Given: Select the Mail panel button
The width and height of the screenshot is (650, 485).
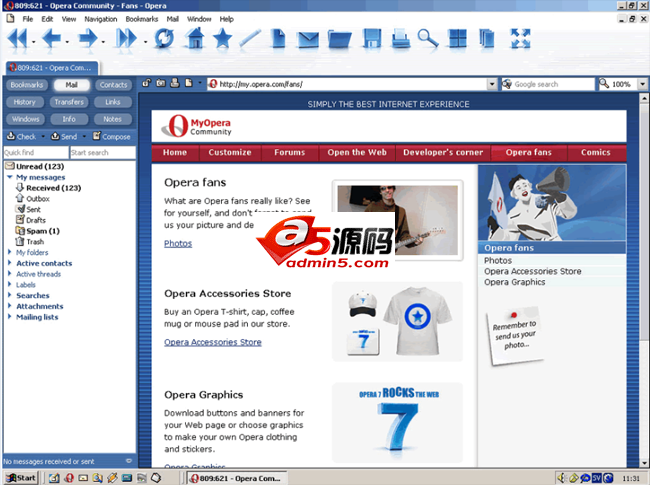Looking at the screenshot, I should click(x=71, y=85).
